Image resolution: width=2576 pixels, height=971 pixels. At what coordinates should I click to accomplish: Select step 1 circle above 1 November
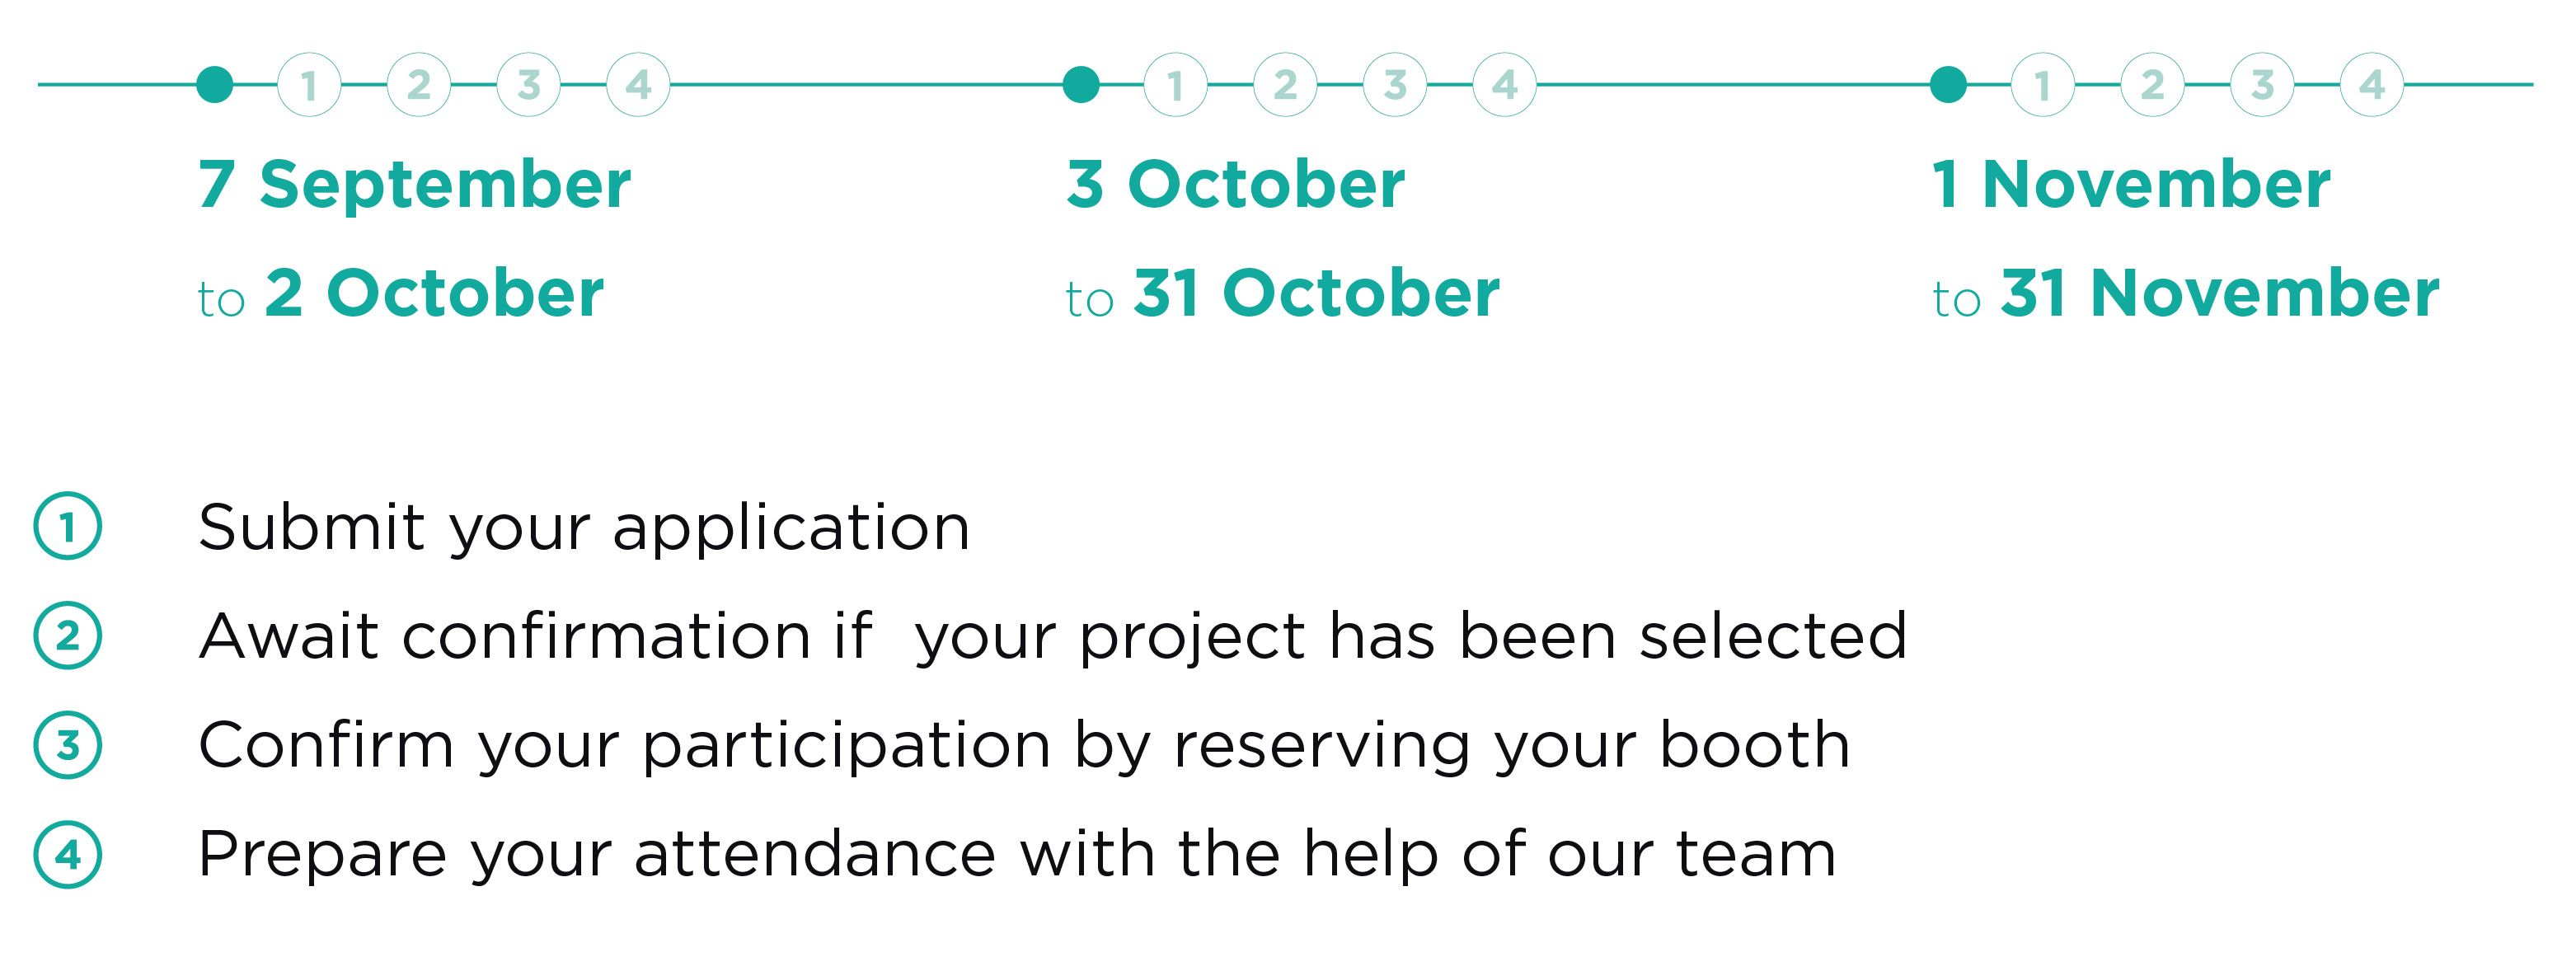[2043, 85]
